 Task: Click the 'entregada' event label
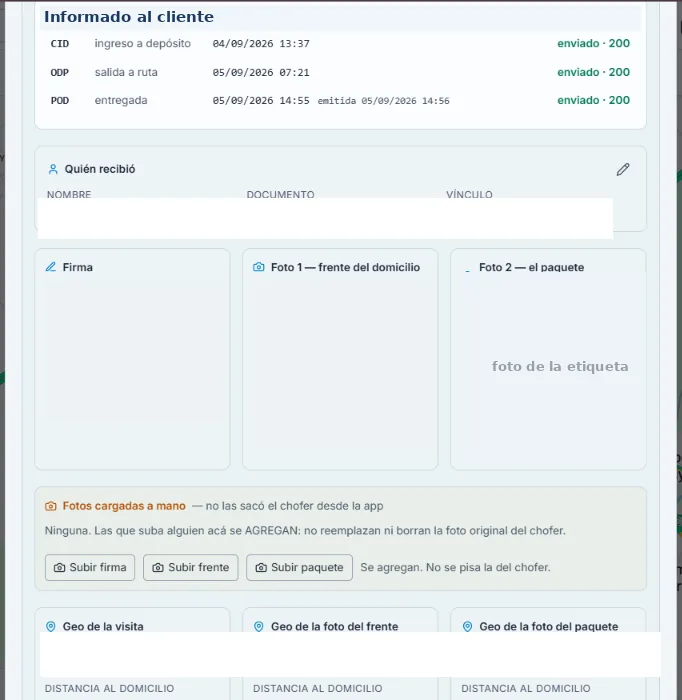coord(121,100)
